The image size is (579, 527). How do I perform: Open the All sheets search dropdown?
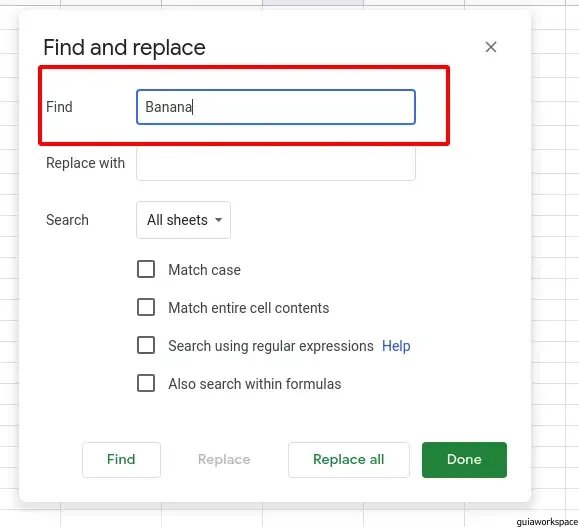point(184,220)
